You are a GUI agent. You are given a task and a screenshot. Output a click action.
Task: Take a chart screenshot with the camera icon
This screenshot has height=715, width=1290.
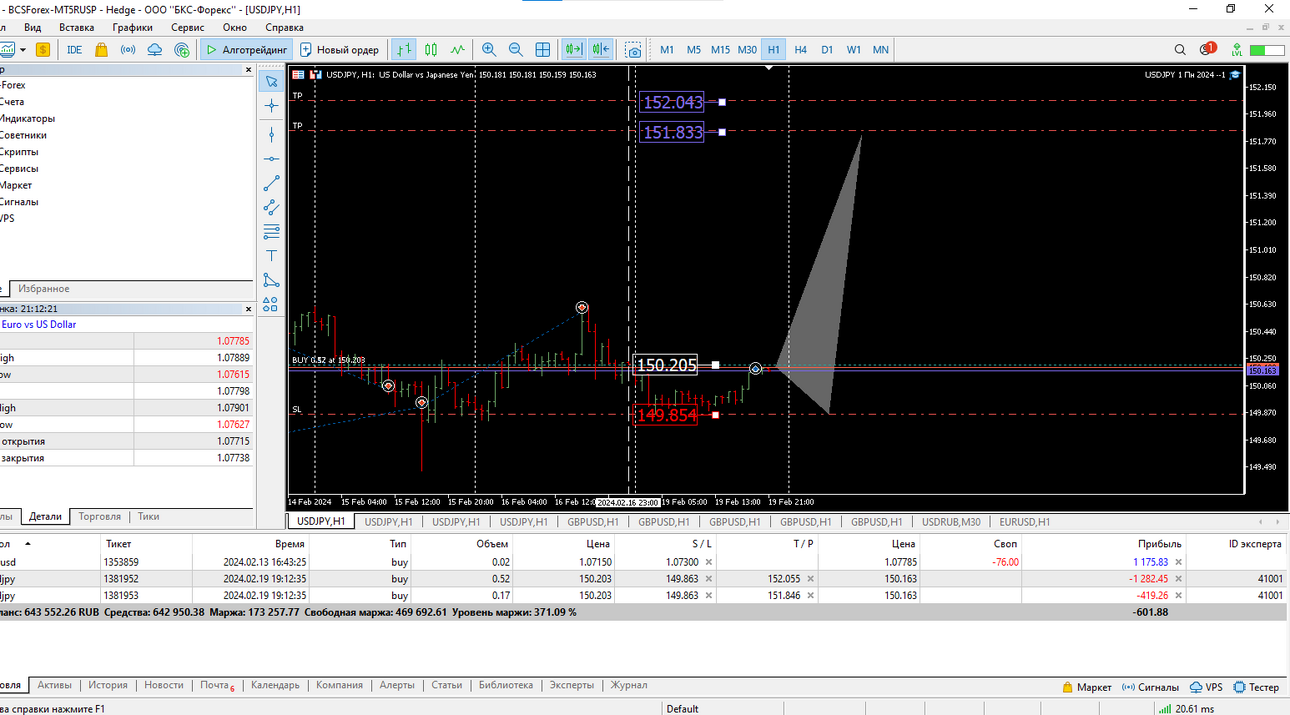[x=634, y=49]
